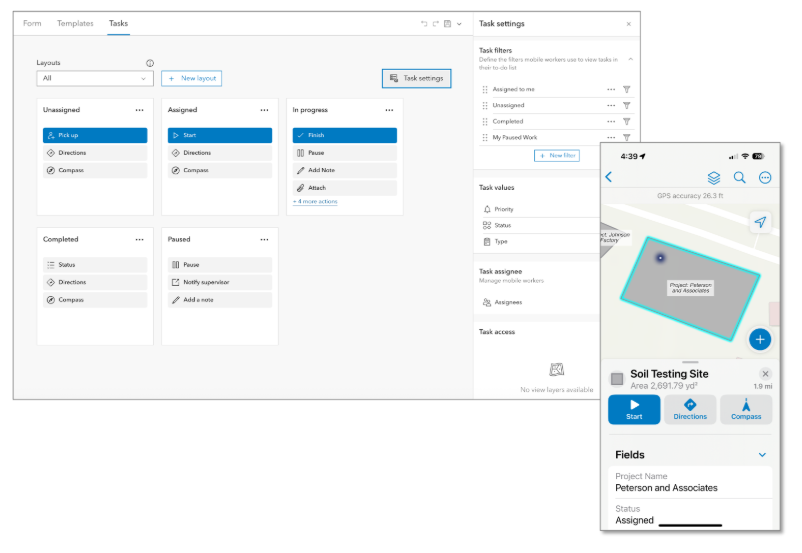Go back in the mobile app
802x553 pixels.
tap(609, 177)
